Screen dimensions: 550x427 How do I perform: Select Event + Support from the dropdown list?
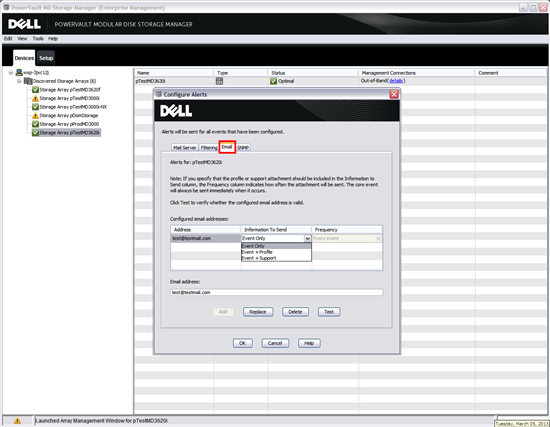tap(276, 258)
